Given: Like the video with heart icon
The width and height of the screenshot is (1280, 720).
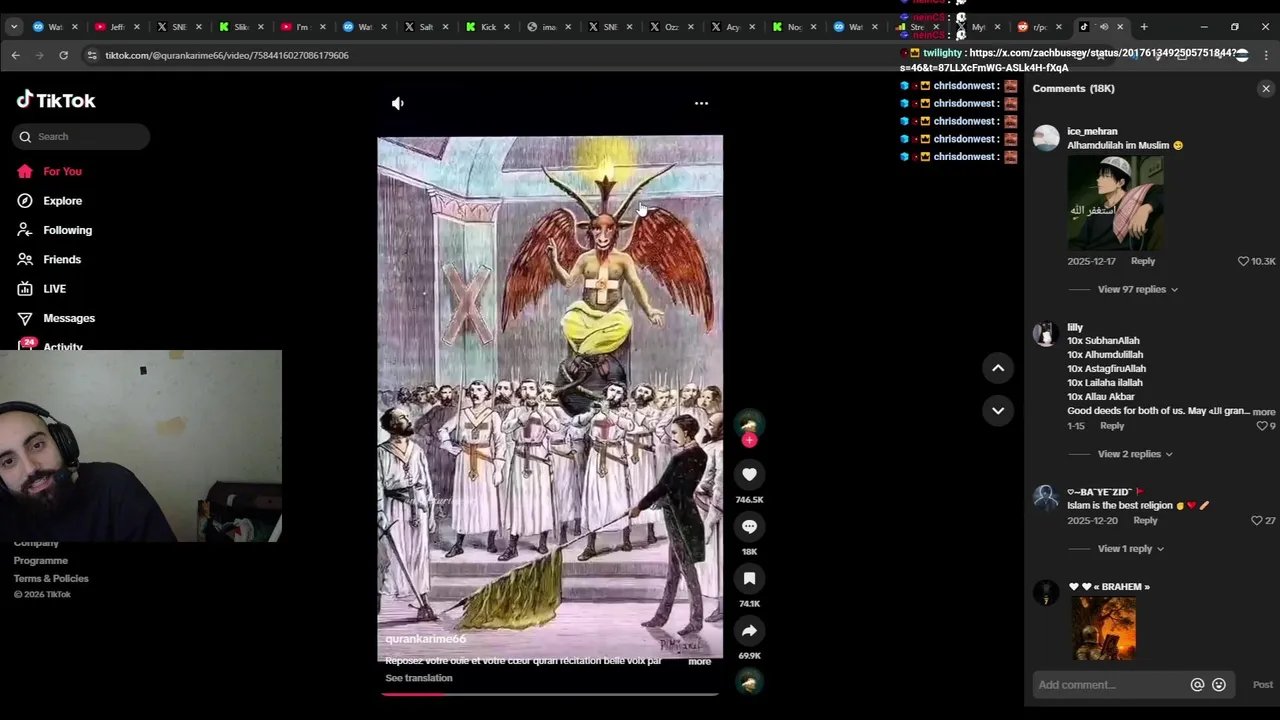Looking at the screenshot, I should click(749, 474).
